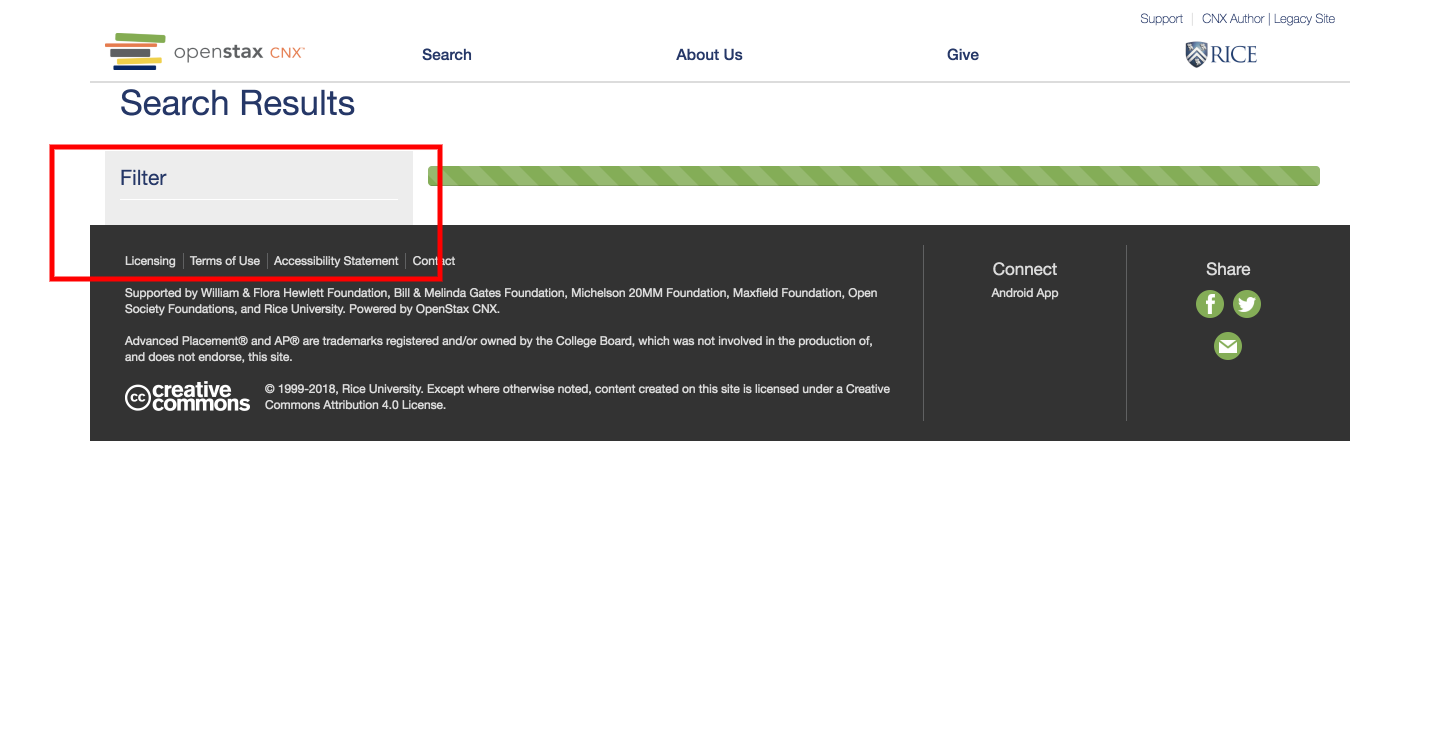Click the OpenStax CNX logo
Viewport: 1440px width, 739px height.
[x=204, y=51]
